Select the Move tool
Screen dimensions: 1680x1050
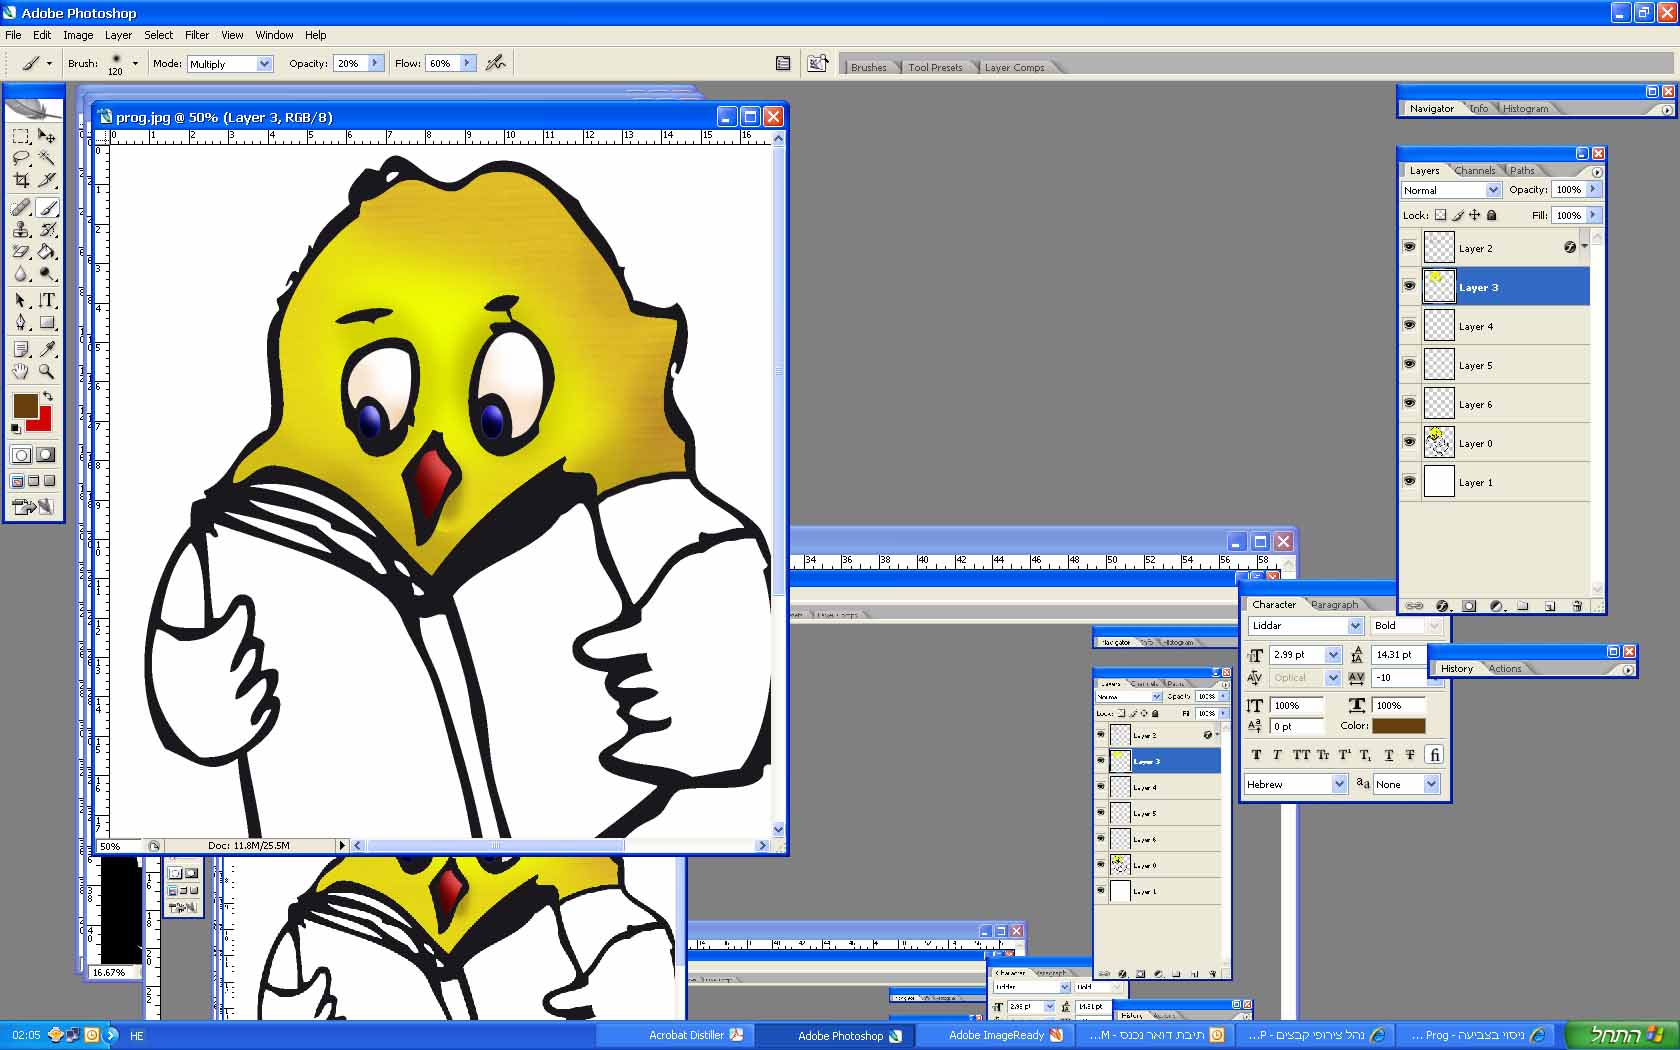click(x=47, y=136)
